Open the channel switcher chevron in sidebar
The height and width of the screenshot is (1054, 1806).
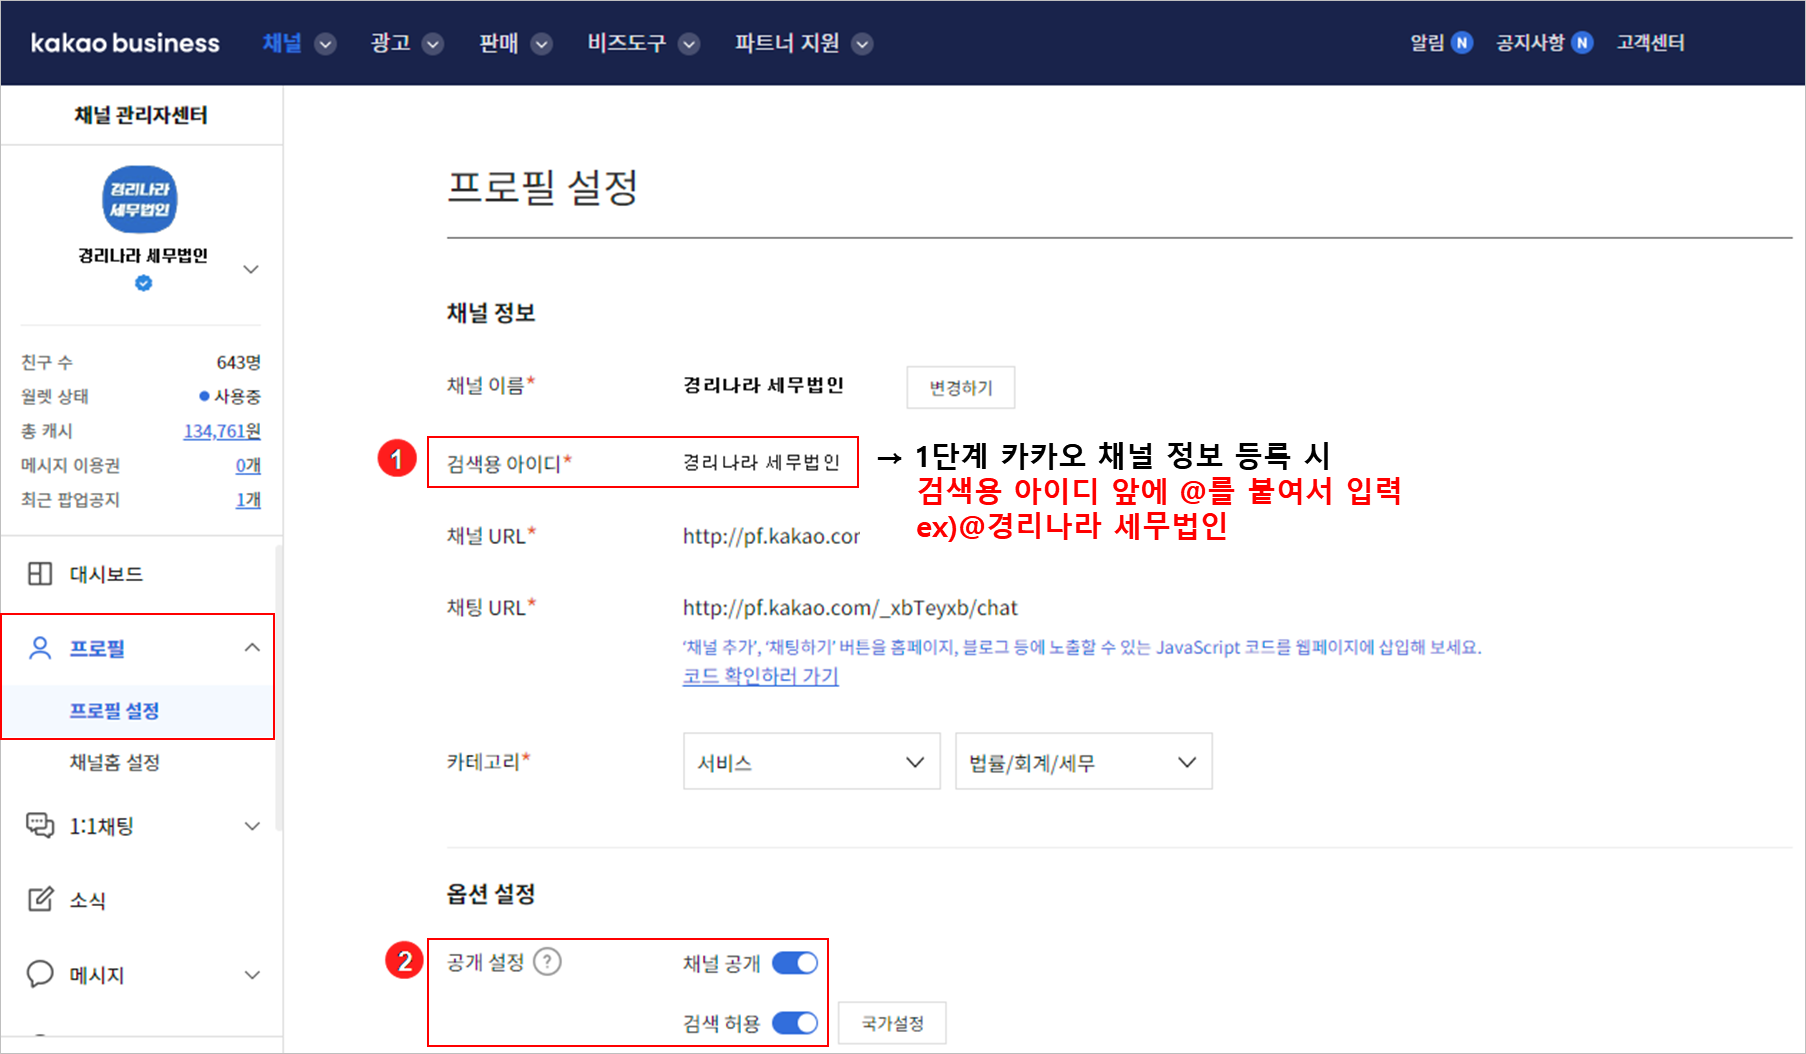click(x=251, y=269)
